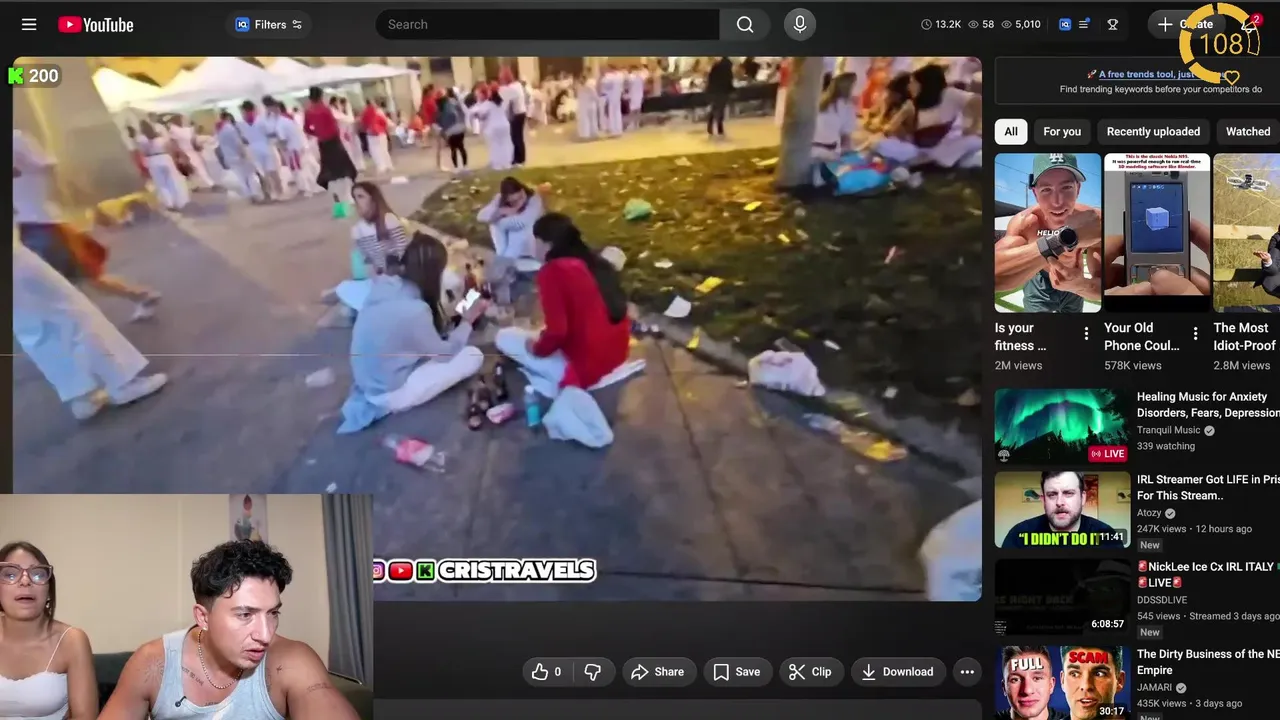Image resolution: width=1280 pixels, height=720 pixels.
Task: Click the Create button
Action: (x=1185, y=25)
